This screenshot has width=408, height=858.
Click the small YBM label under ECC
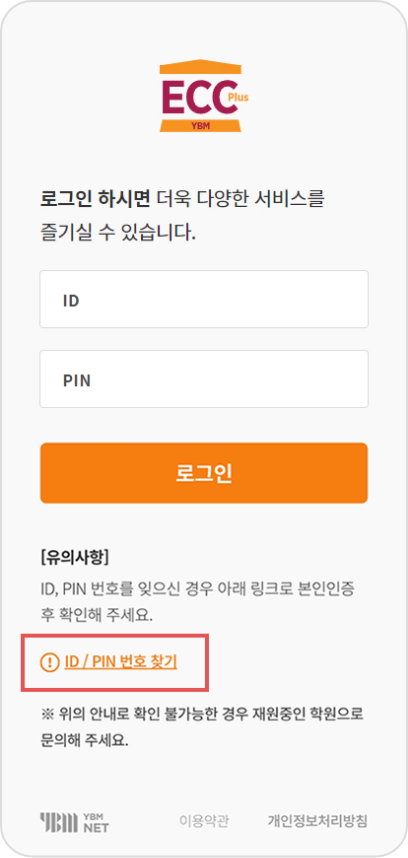tap(201, 125)
